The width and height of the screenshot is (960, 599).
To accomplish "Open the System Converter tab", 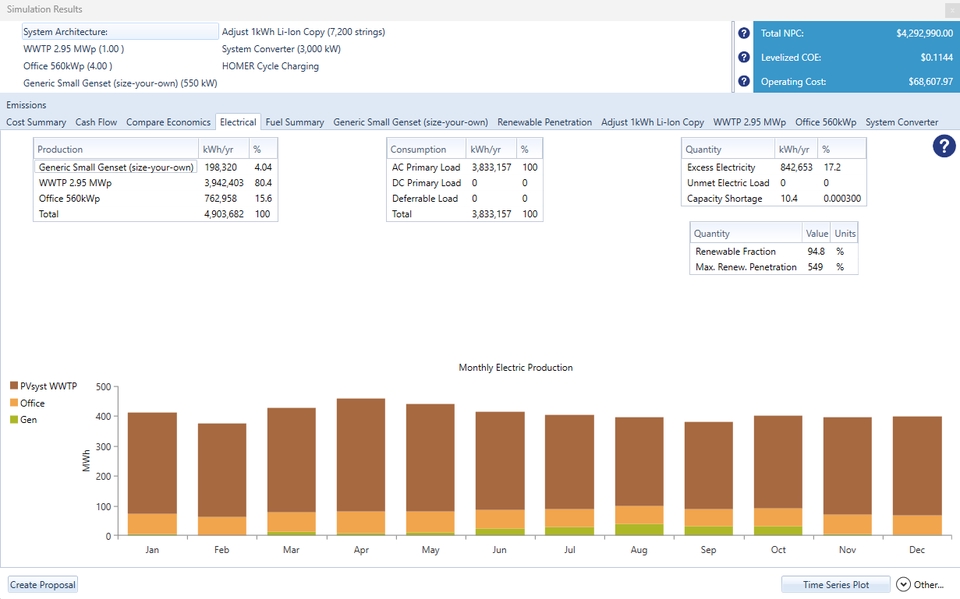I will [x=901, y=122].
